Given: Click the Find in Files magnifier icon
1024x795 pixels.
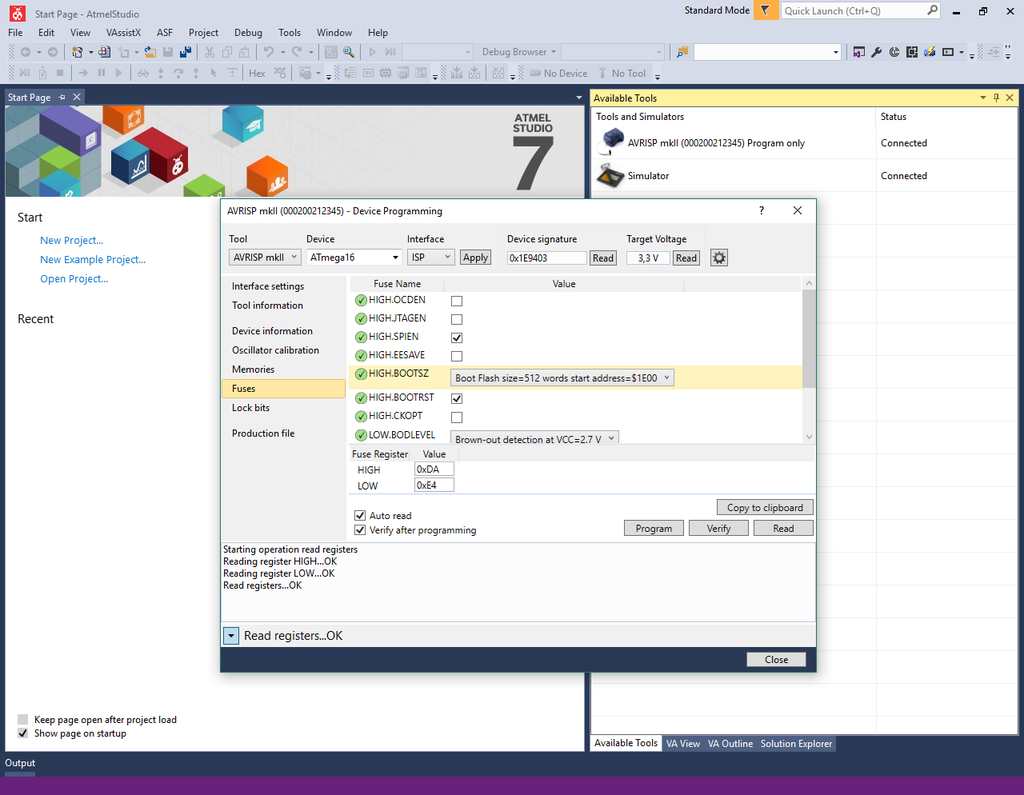Looking at the screenshot, I should pos(349,52).
